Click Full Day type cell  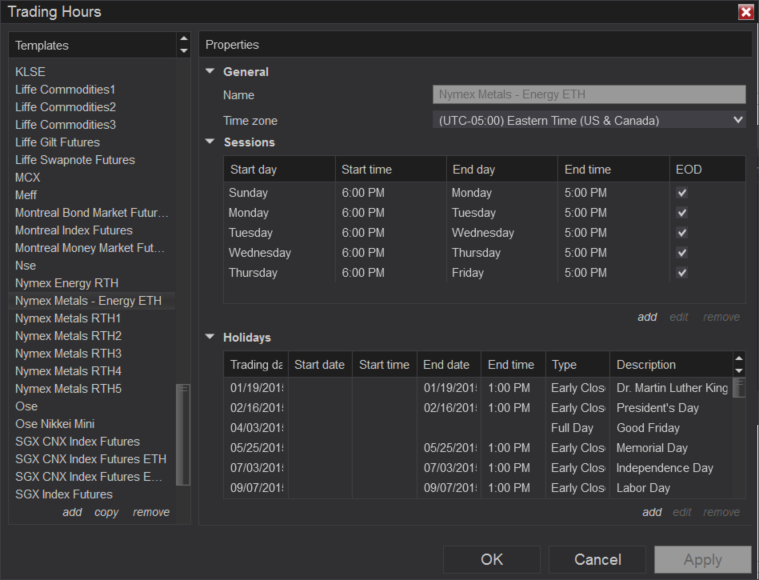coord(572,428)
